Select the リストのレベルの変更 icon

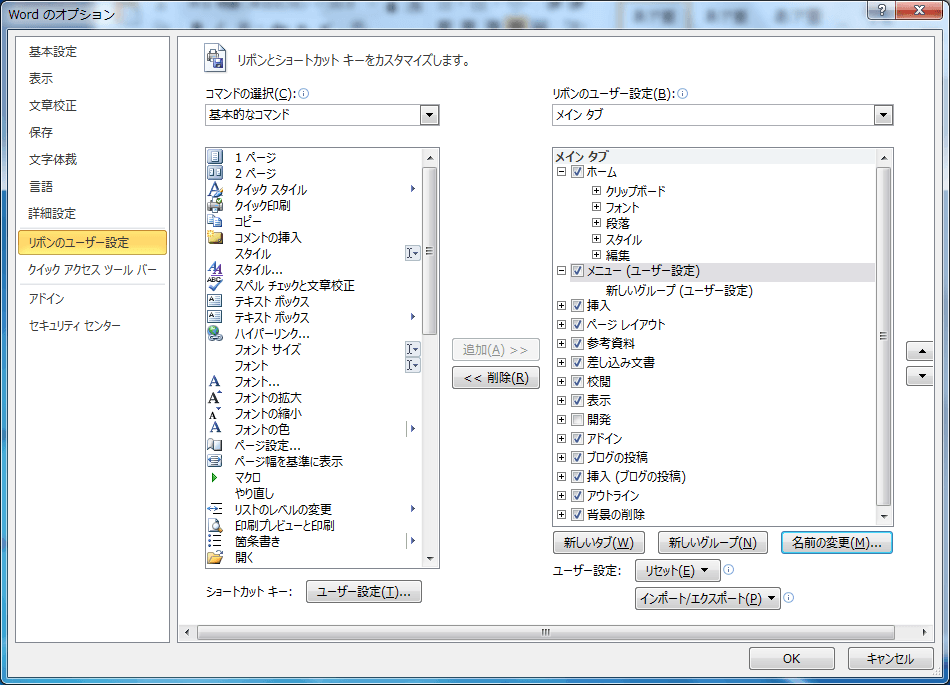pyautogui.click(x=215, y=509)
